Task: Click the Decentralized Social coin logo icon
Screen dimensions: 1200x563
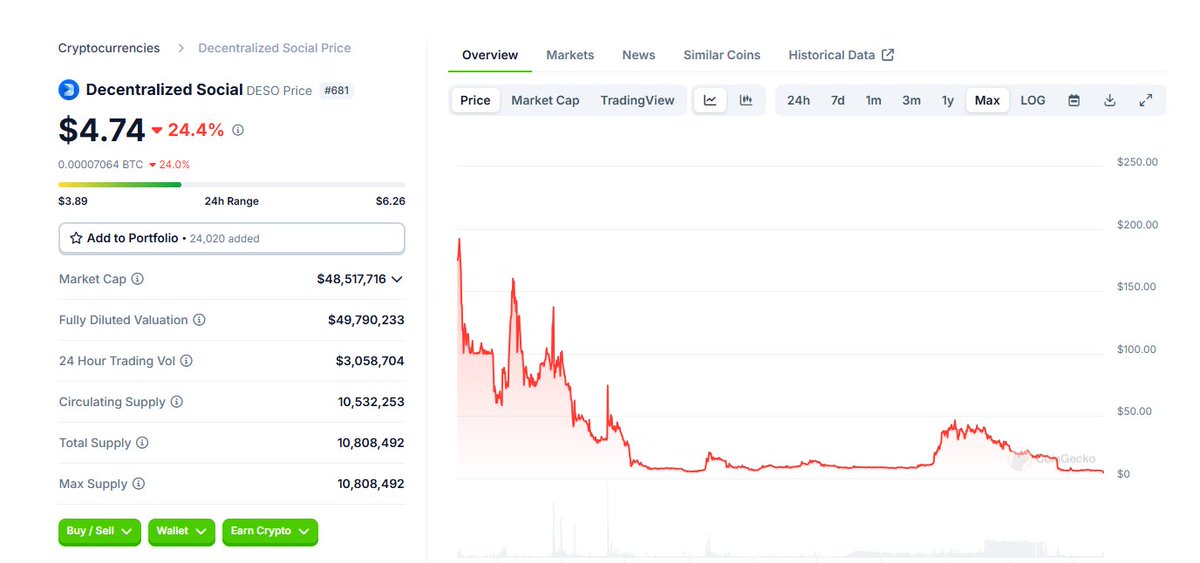Action: click(x=68, y=90)
